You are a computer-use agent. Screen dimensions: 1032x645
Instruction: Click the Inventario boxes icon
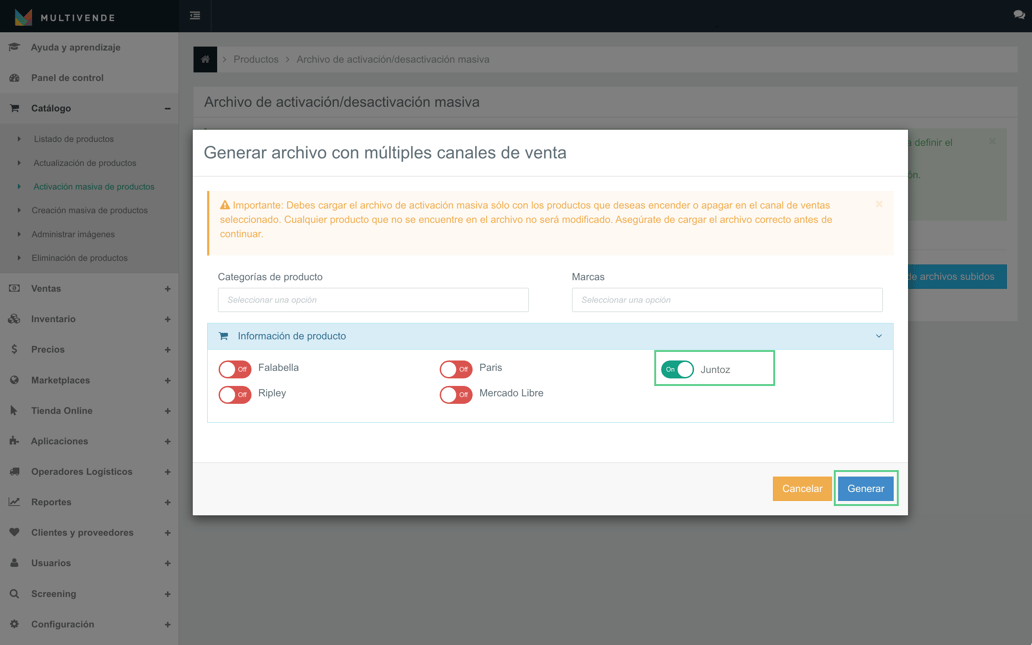[14, 319]
